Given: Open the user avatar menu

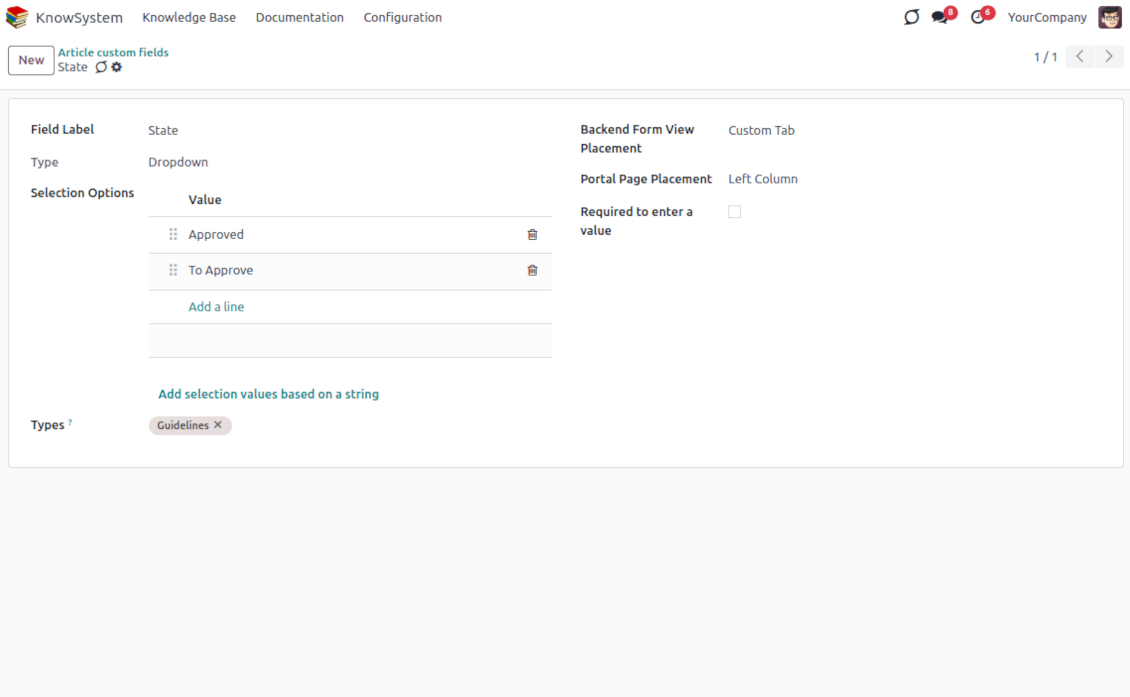Looking at the screenshot, I should tap(1110, 17).
